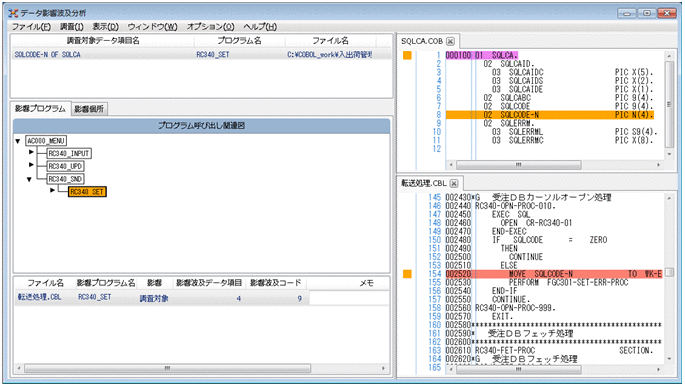This screenshot has height=387, width=685.
Task: Click the empty メモ input cell
Action: tap(349, 298)
